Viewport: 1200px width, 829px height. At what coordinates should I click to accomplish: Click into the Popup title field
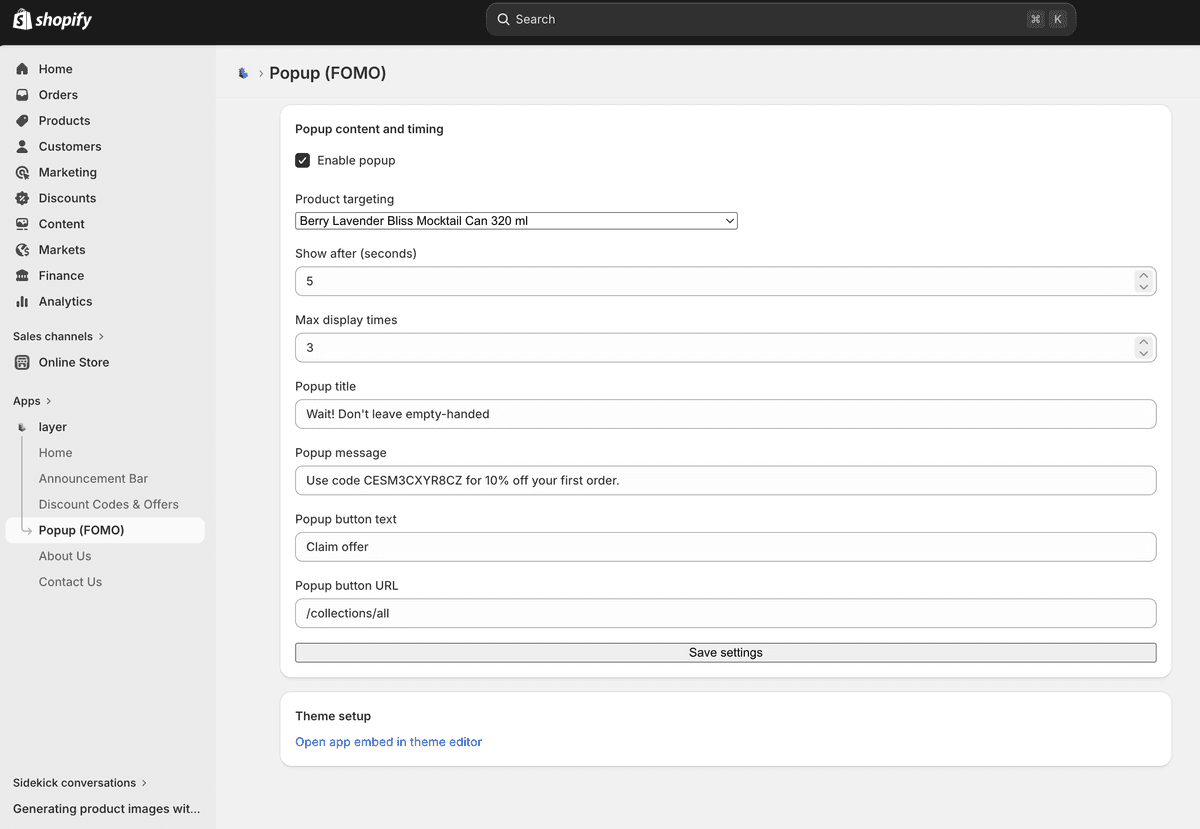[725, 413]
